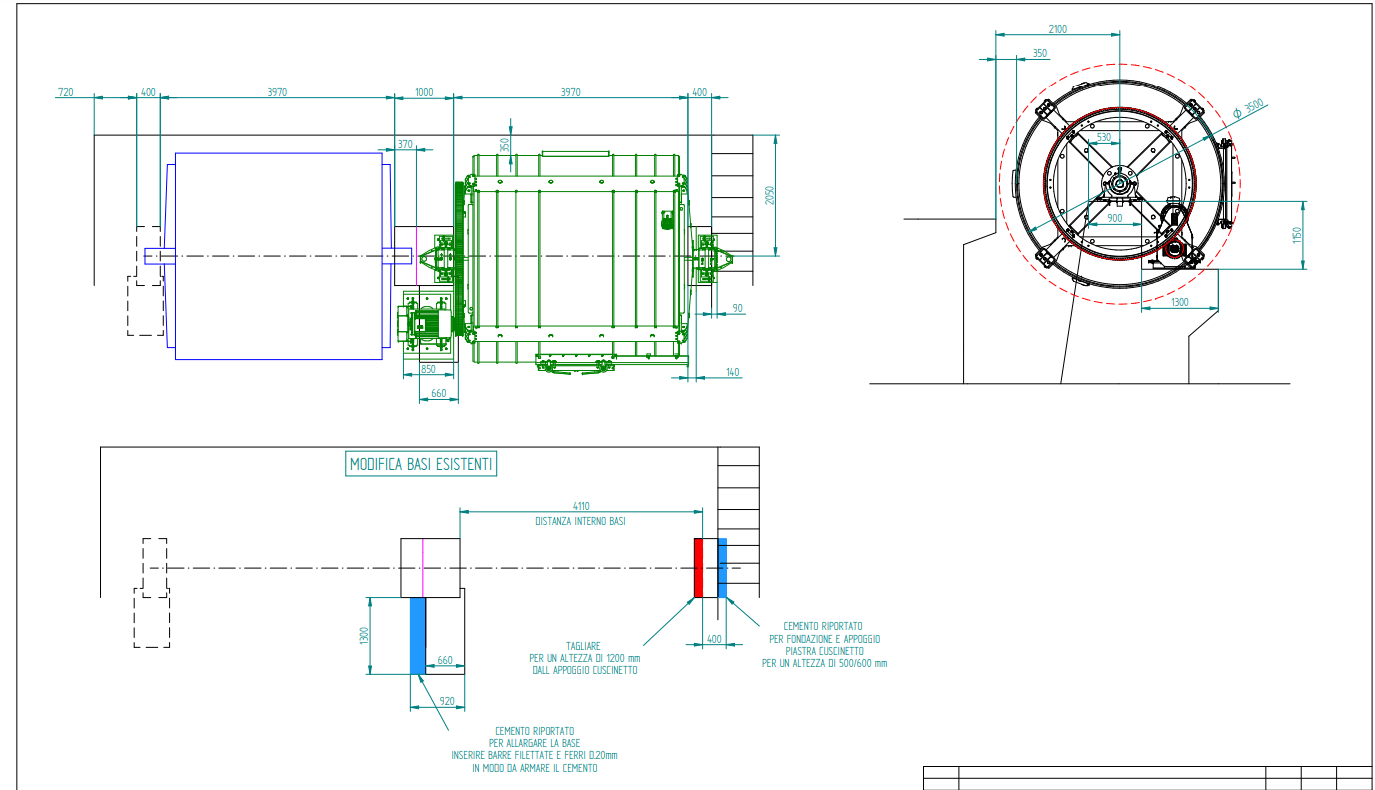Select the vertical 2050 dimension

click(x=769, y=195)
